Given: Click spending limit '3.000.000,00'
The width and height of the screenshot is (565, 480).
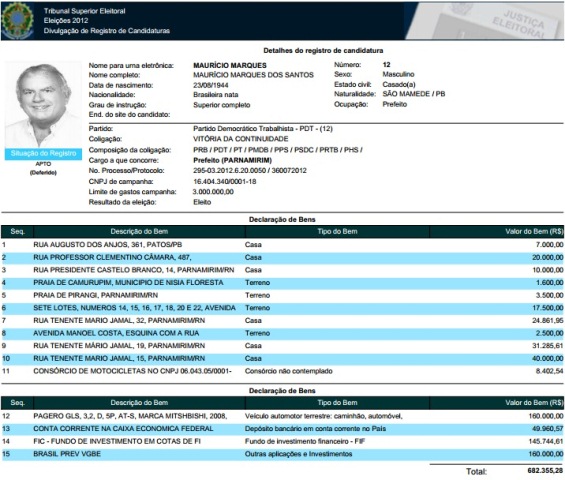Looking at the screenshot, I should pyautogui.click(x=213, y=192).
